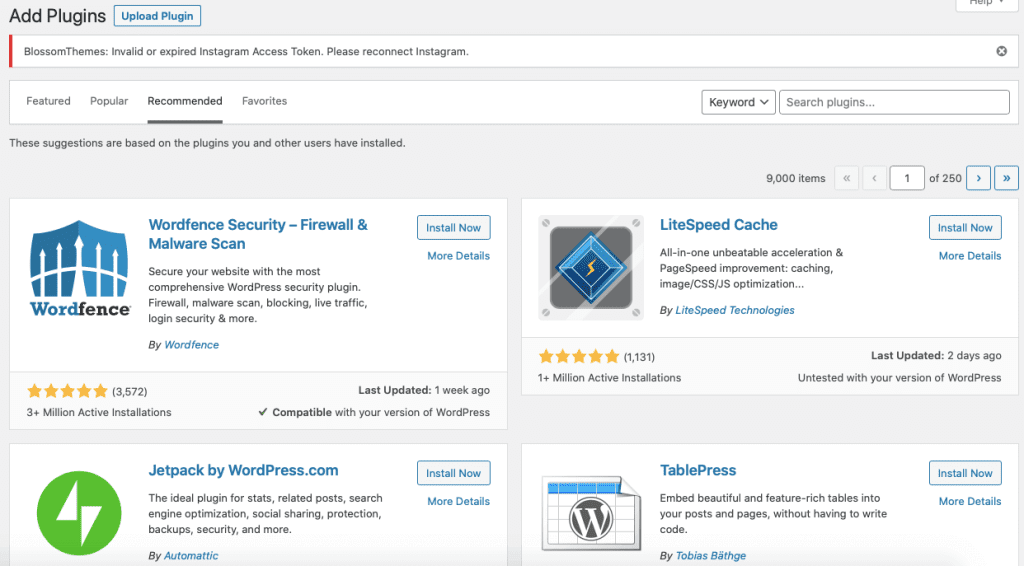This screenshot has width=1024, height=566.
Task: Click the Add Plugins page heading
Action: pos(57,16)
